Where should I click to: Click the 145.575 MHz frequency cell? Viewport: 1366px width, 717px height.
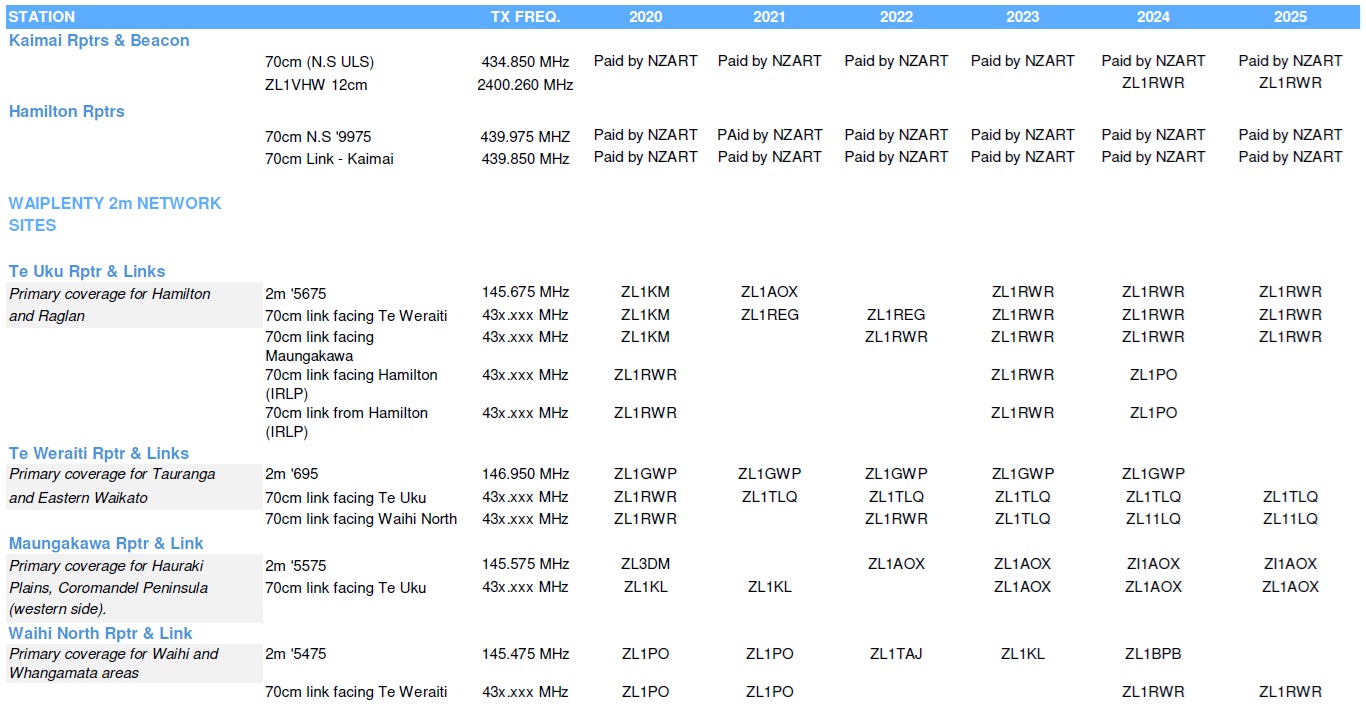click(x=526, y=564)
